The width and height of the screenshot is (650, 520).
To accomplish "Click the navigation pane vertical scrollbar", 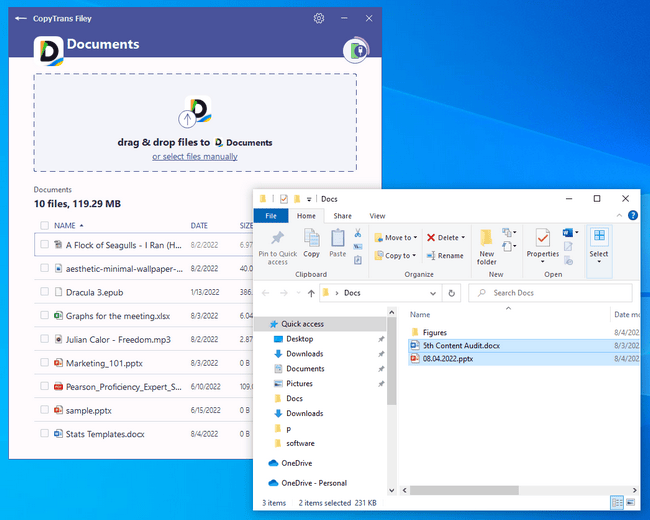I will pyautogui.click(x=391, y=363).
